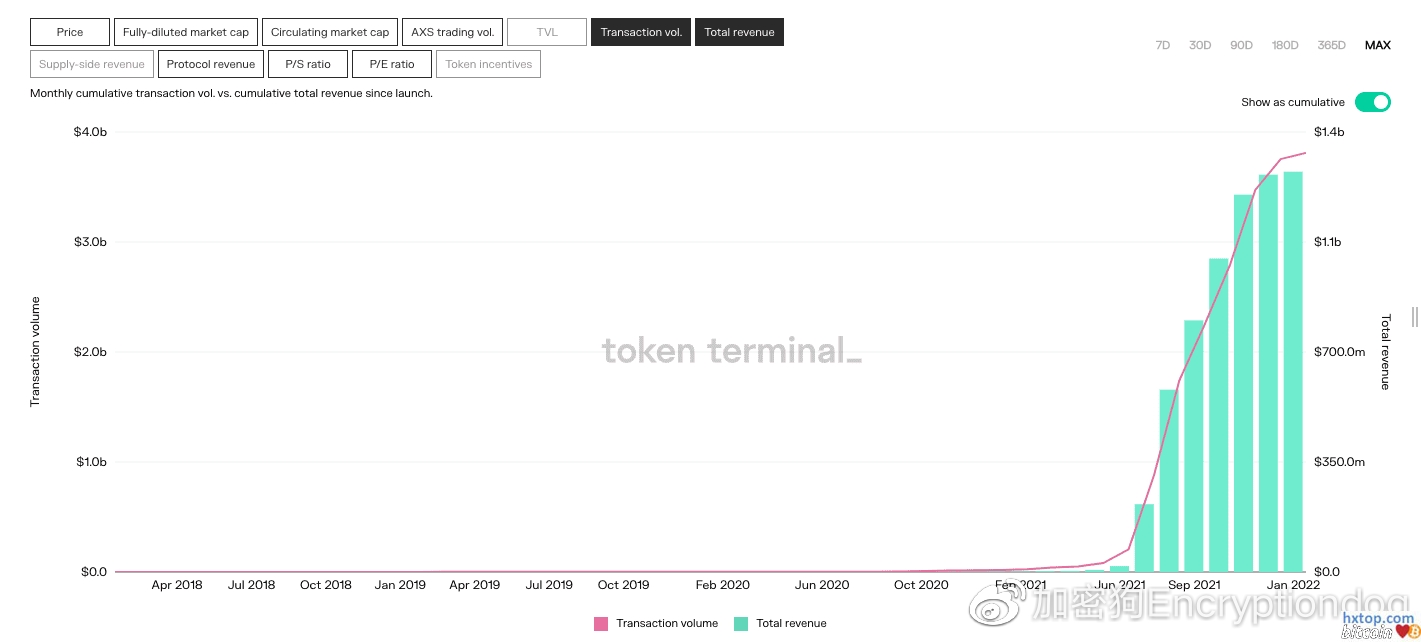The width and height of the screenshot is (1421, 642).
Task: Switch time range to 30D
Action: tap(1200, 45)
